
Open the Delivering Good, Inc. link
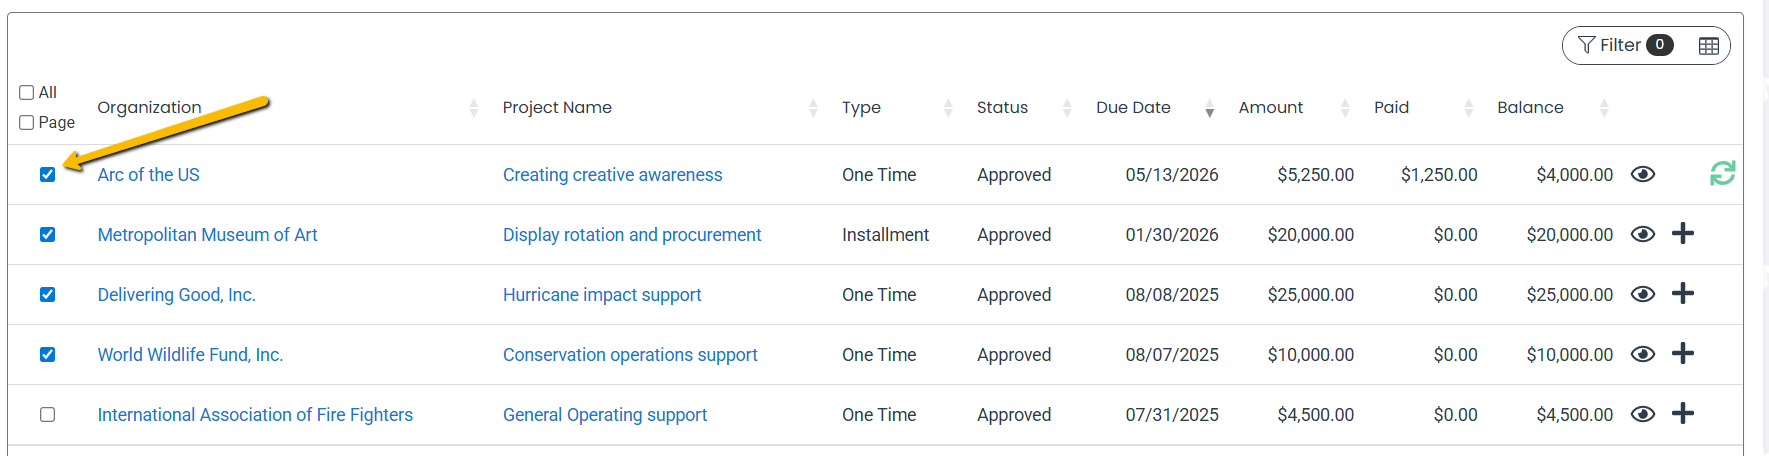tap(177, 295)
